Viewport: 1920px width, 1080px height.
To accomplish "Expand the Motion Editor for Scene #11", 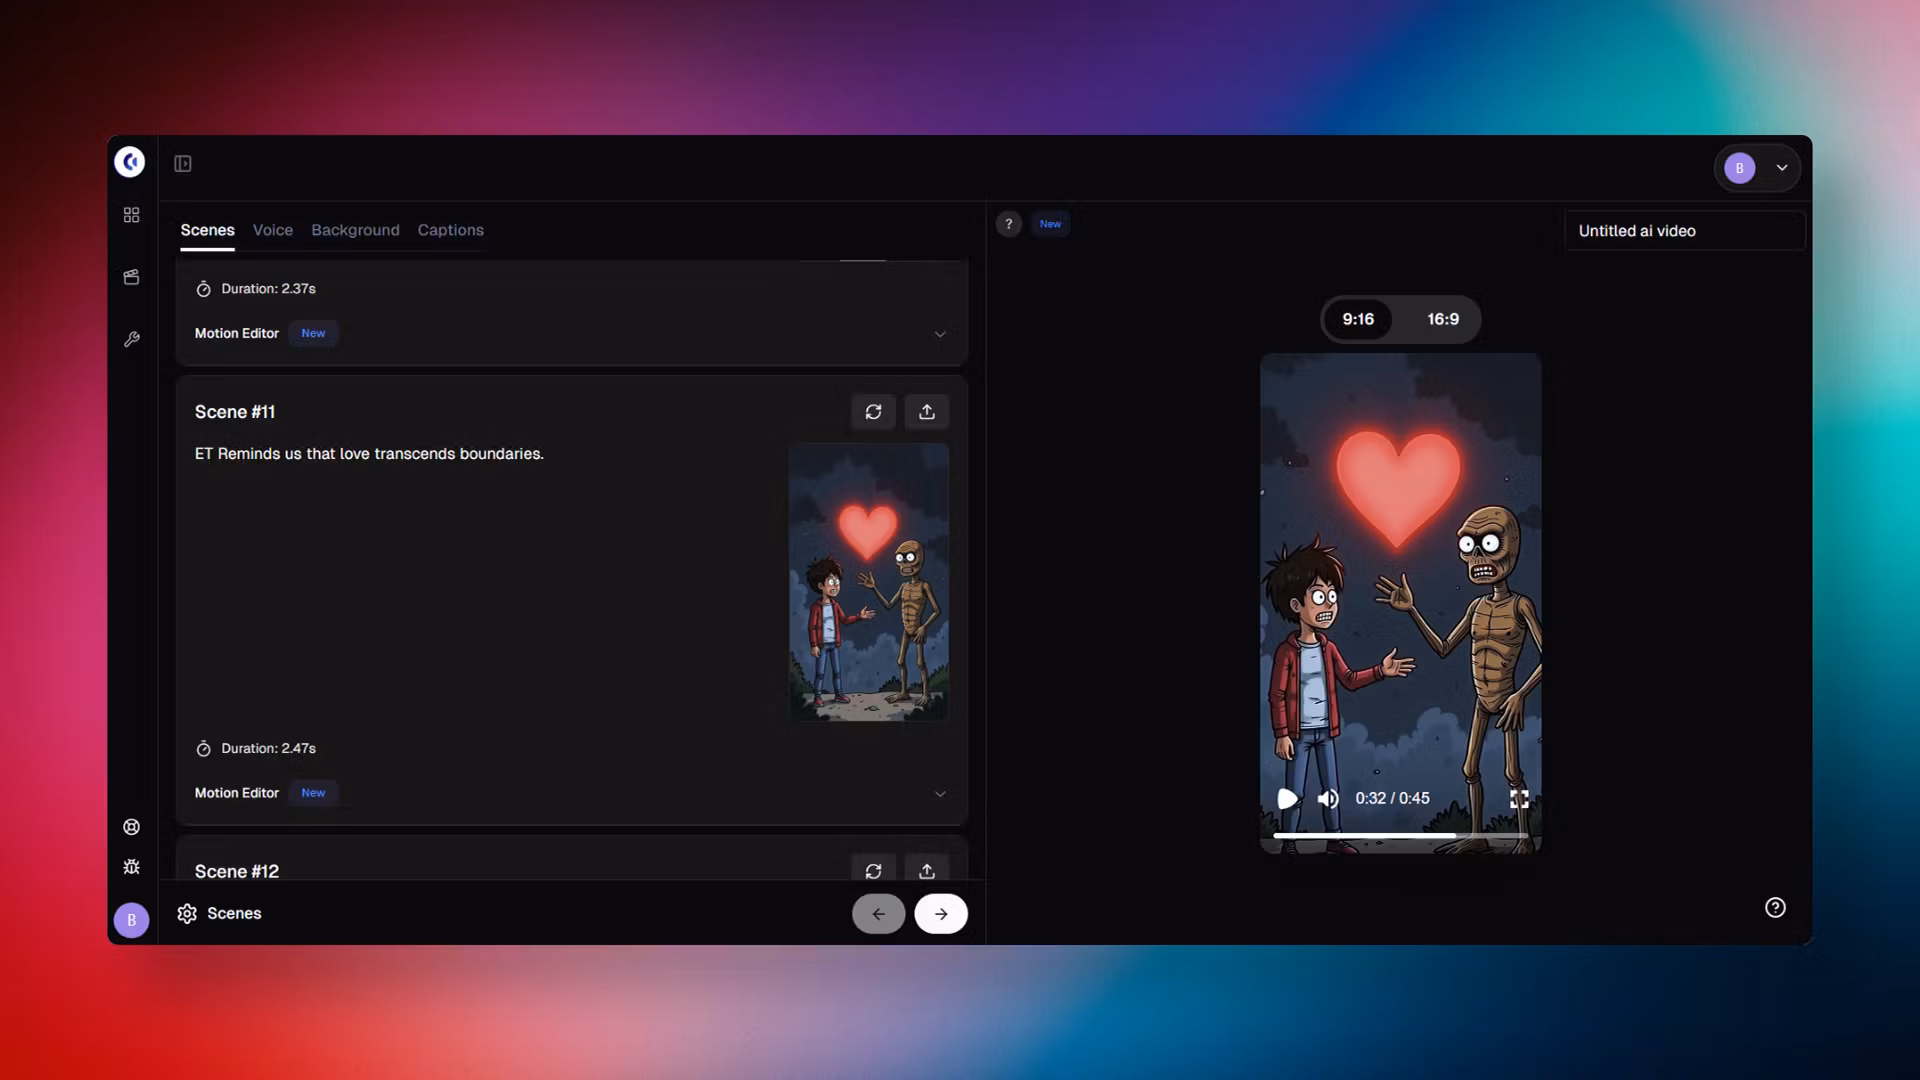I will point(939,793).
